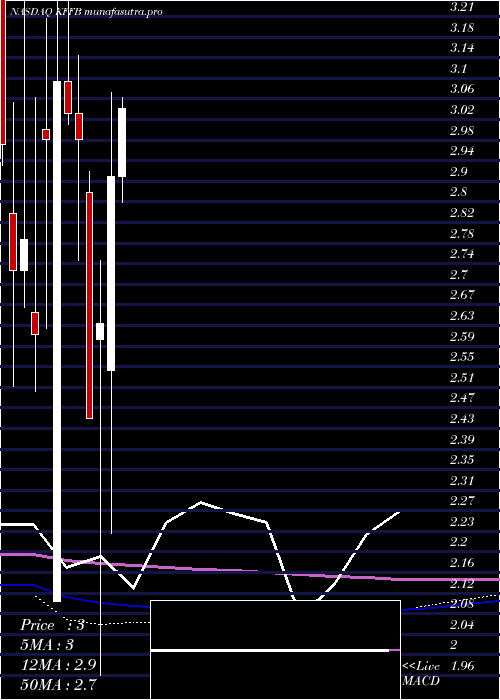Click the 2.55 price axis label
500x700 pixels.
462,357
